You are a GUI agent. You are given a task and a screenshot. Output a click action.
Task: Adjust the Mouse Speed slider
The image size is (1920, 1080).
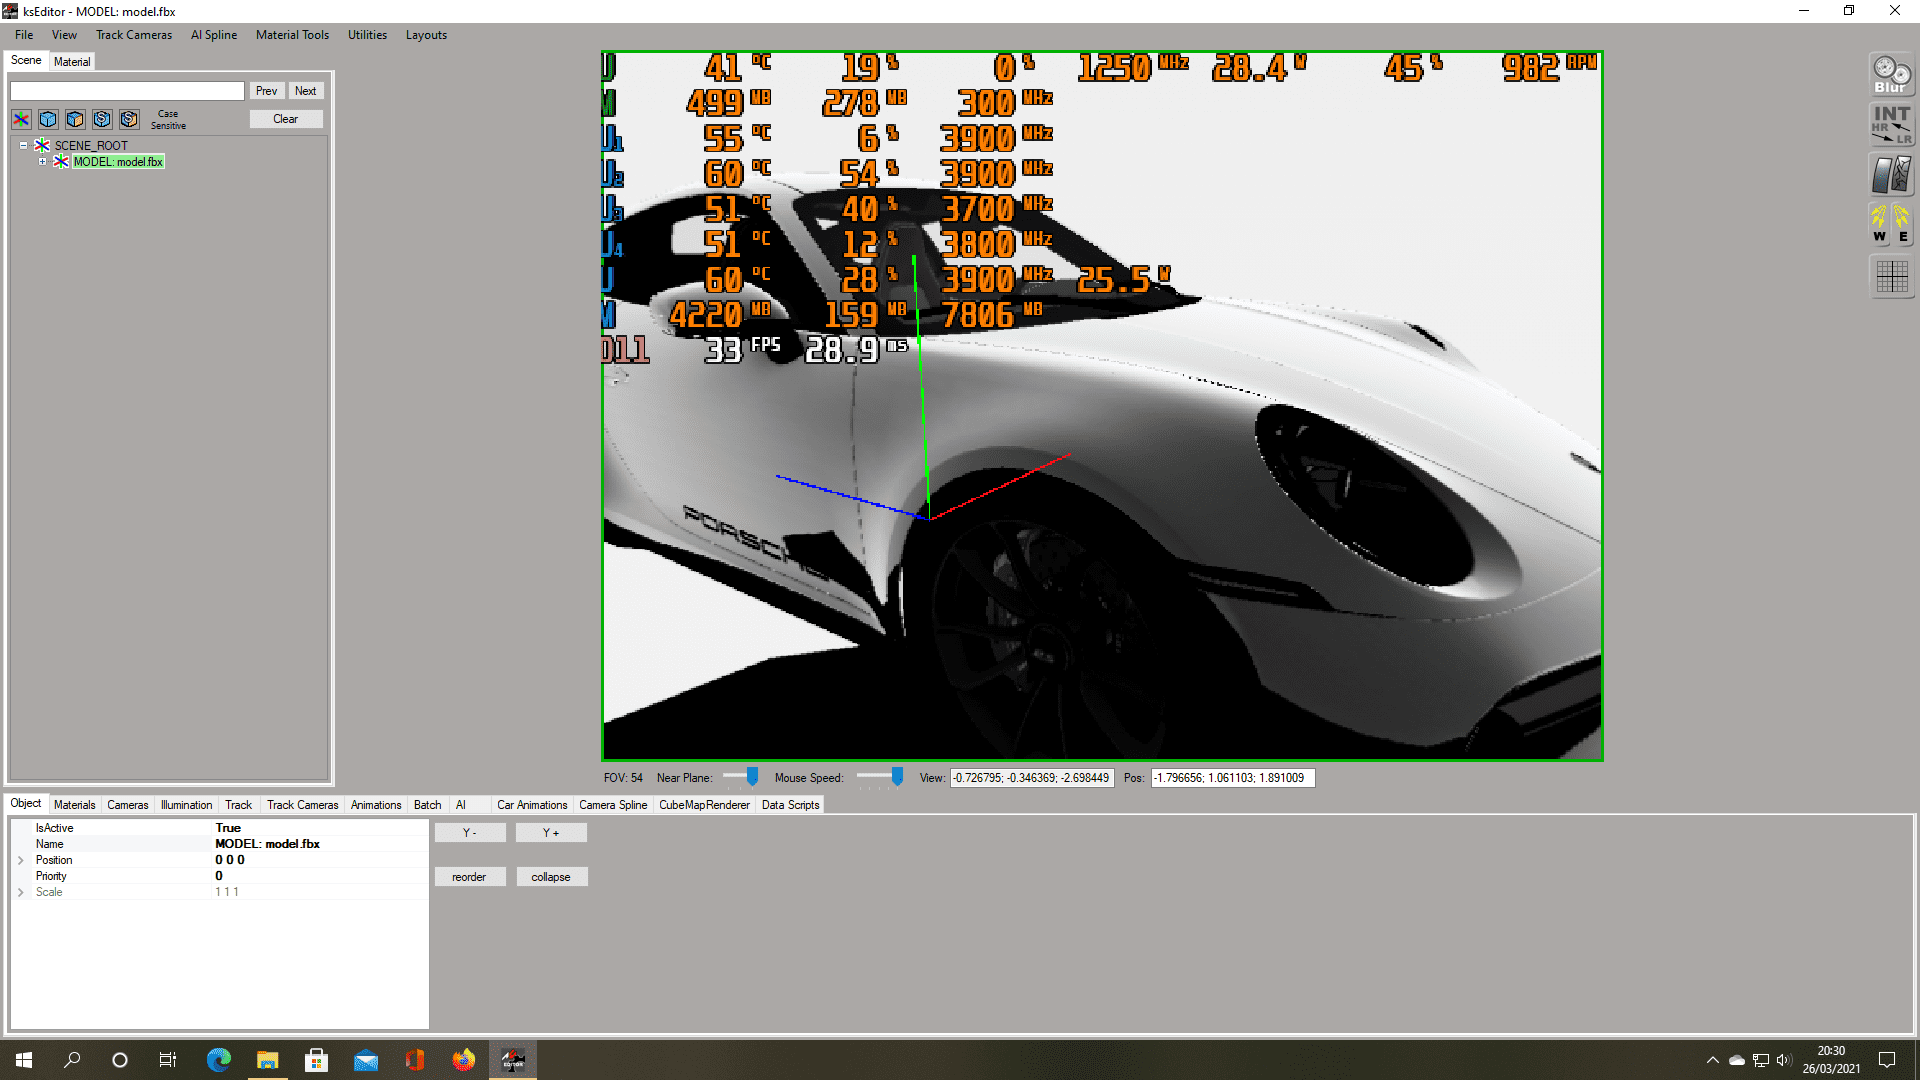click(x=897, y=777)
